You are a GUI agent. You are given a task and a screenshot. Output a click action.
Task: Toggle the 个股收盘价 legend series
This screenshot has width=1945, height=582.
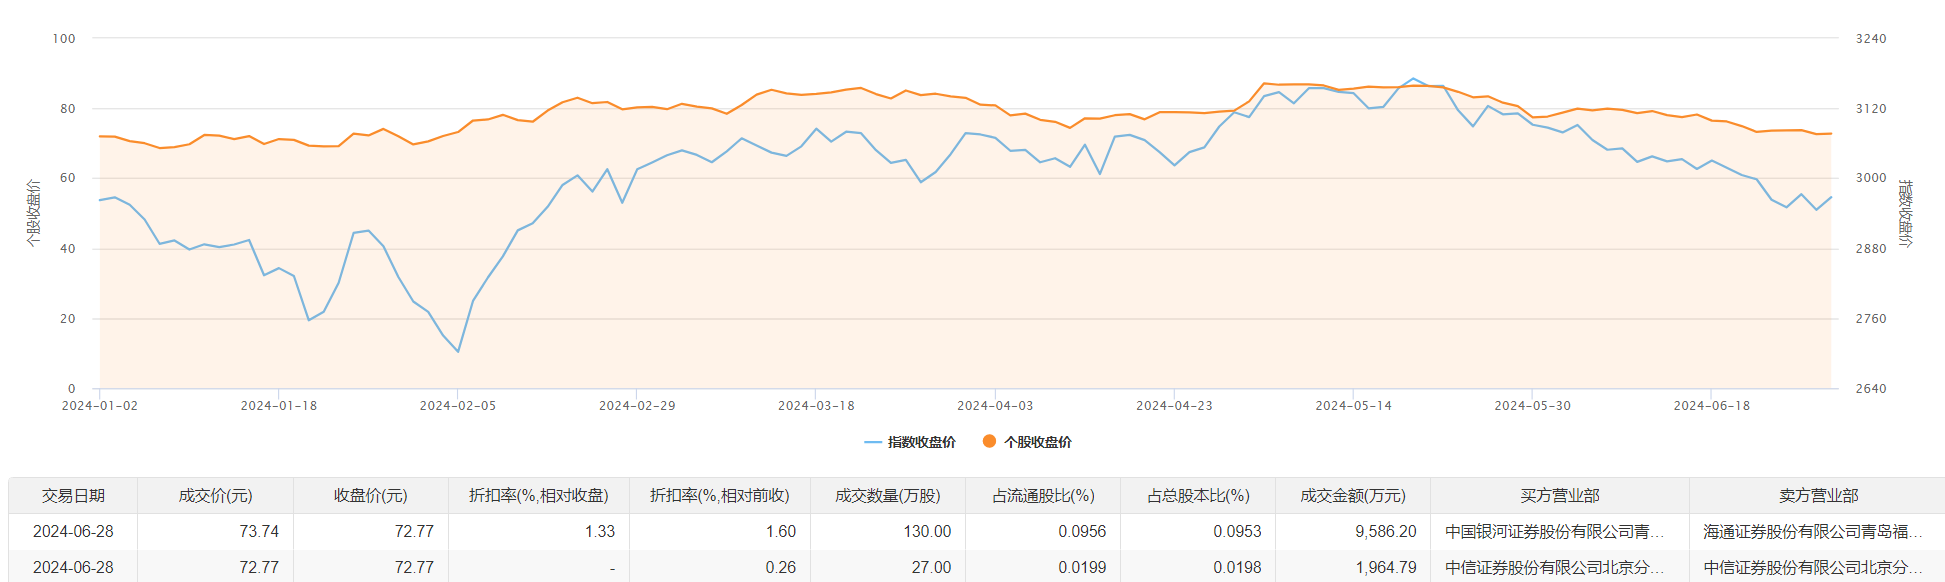[1037, 442]
